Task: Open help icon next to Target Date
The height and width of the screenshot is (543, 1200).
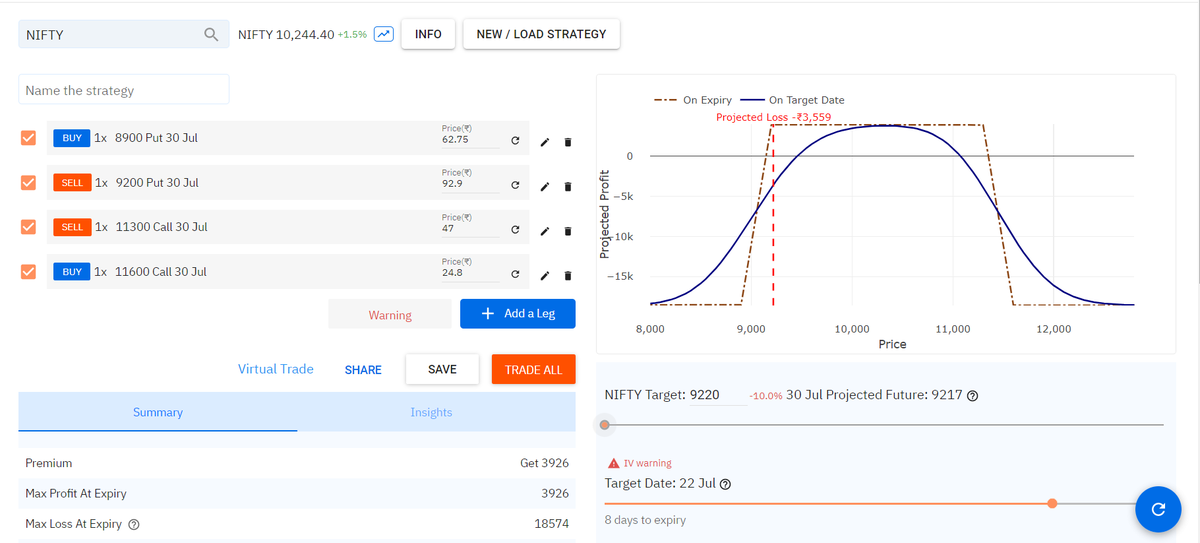Action: click(x=725, y=484)
